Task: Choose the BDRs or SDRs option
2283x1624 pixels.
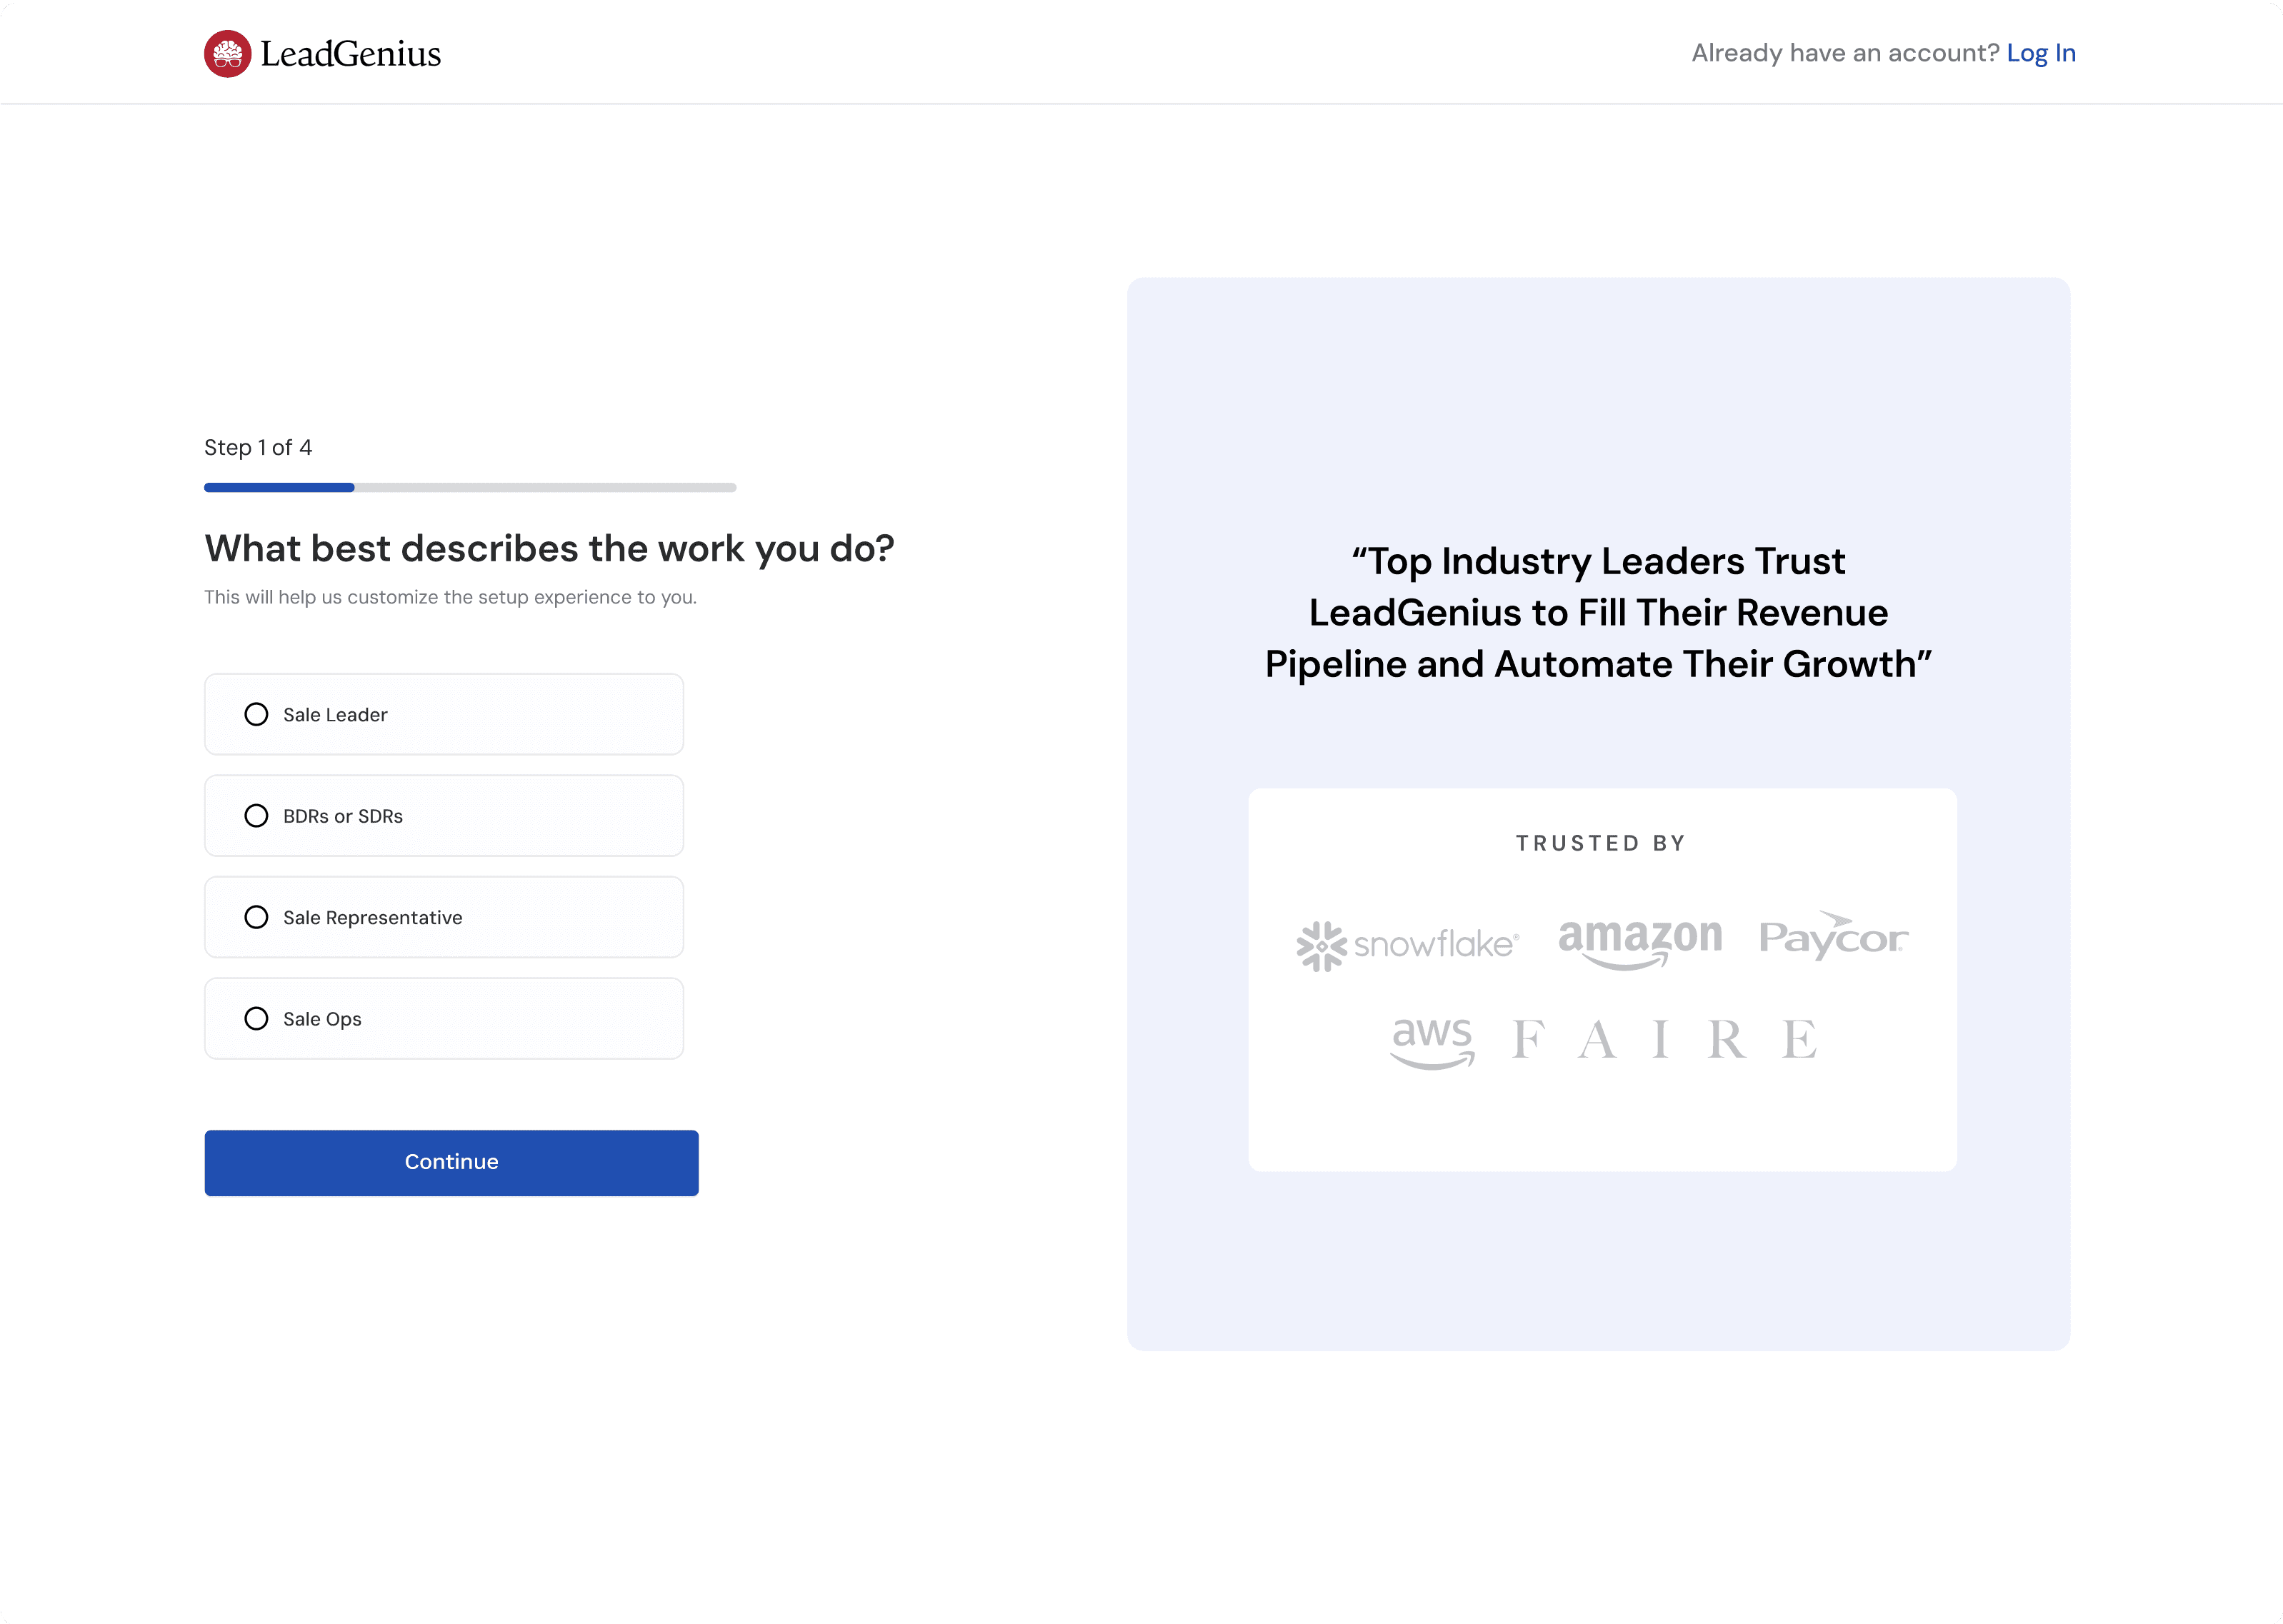Action: (257, 816)
